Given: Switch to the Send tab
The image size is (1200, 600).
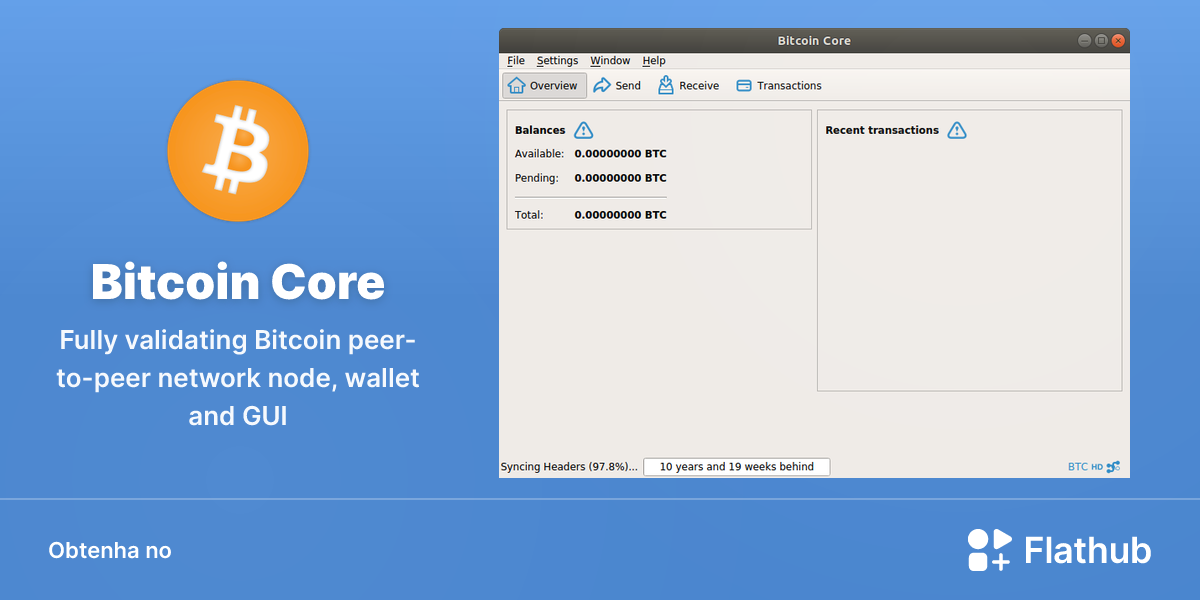Looking at the screenshot, I should [617, 85].
